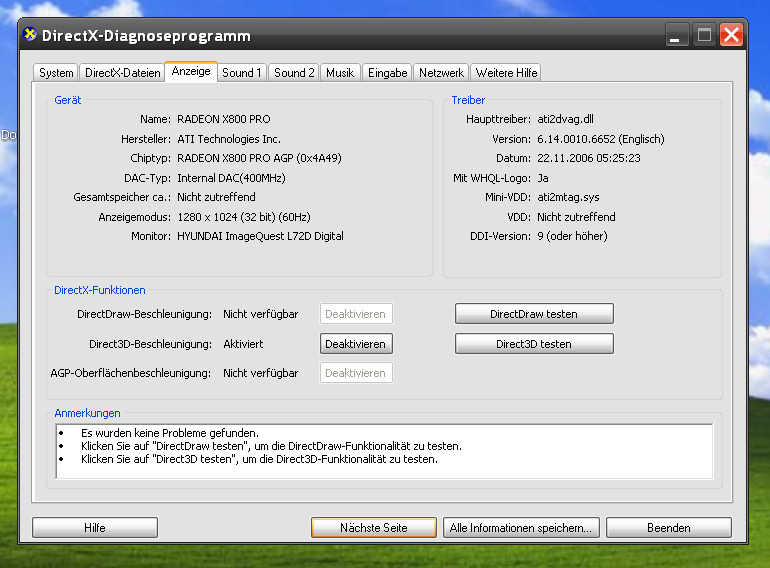Minimize the DirectX-Diagnoseprogramm window
This screenshot has height=568, width=770.
[677, 35]
